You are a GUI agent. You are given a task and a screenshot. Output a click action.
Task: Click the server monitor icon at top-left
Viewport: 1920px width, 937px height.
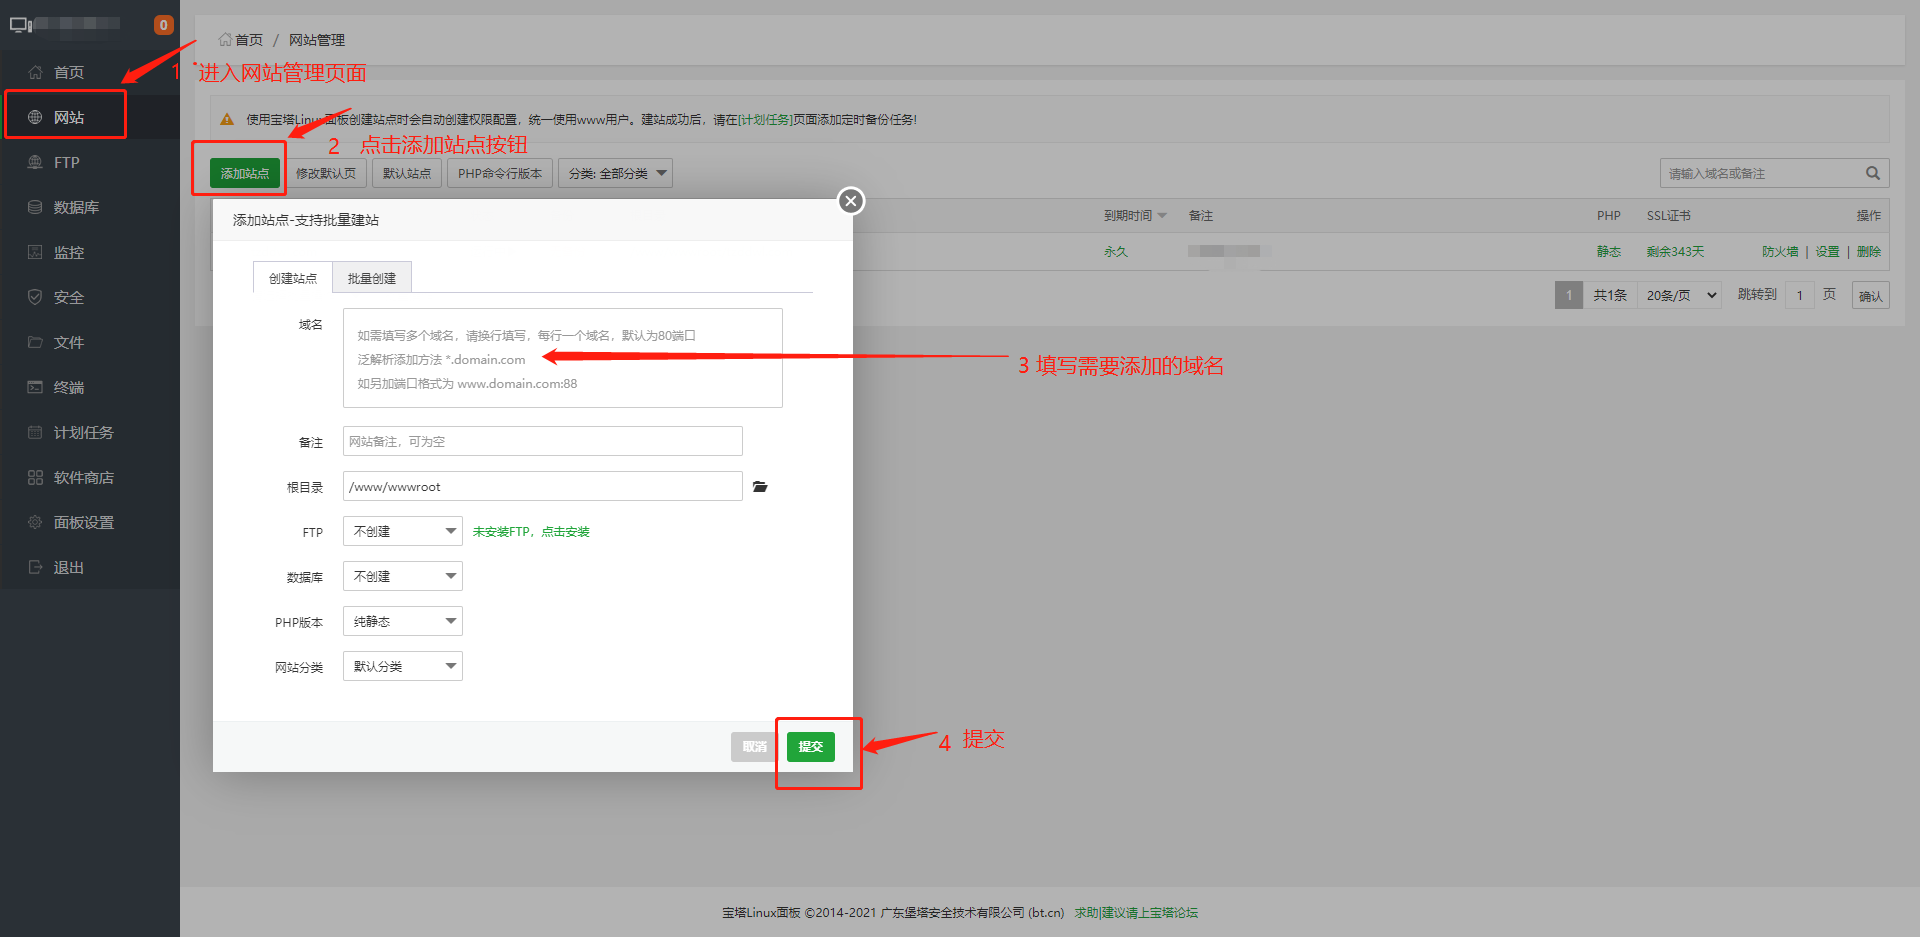coord(21,25)
